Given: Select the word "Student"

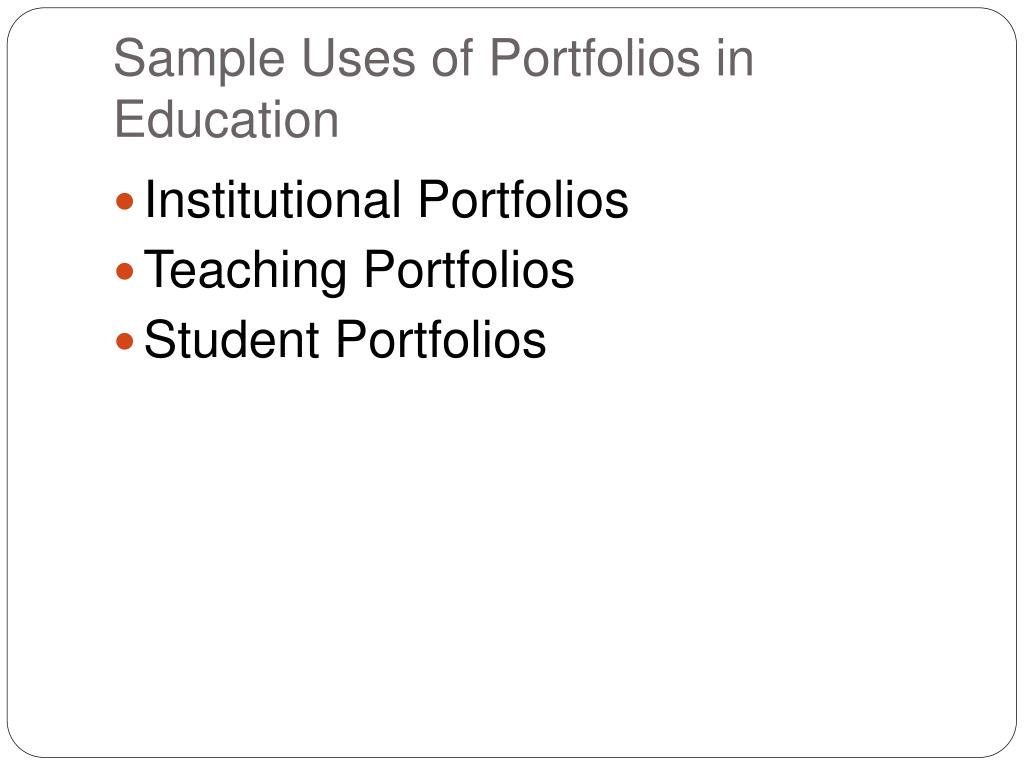Looking at the screenshot, I should [x=231, y=340].
